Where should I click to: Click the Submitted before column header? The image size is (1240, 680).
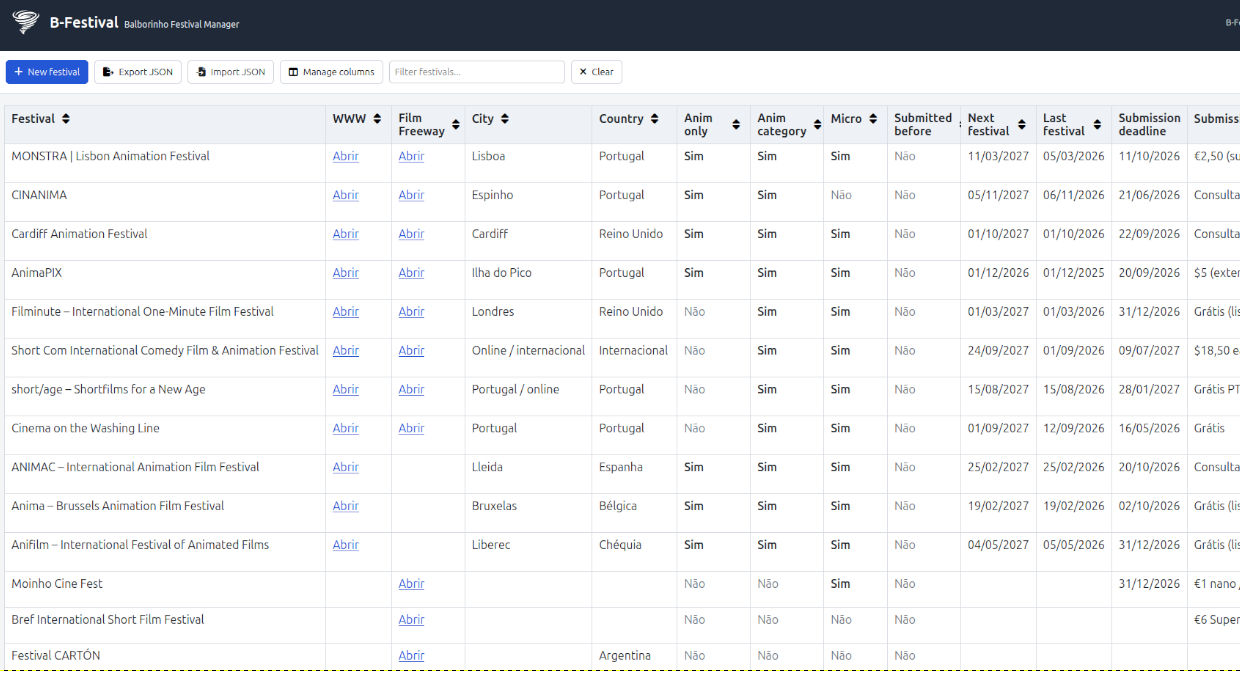coord(923,124)
